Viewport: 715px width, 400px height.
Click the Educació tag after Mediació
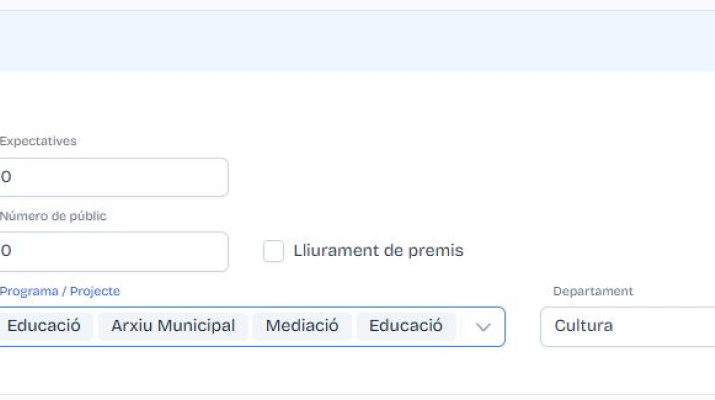pos(406,326)
